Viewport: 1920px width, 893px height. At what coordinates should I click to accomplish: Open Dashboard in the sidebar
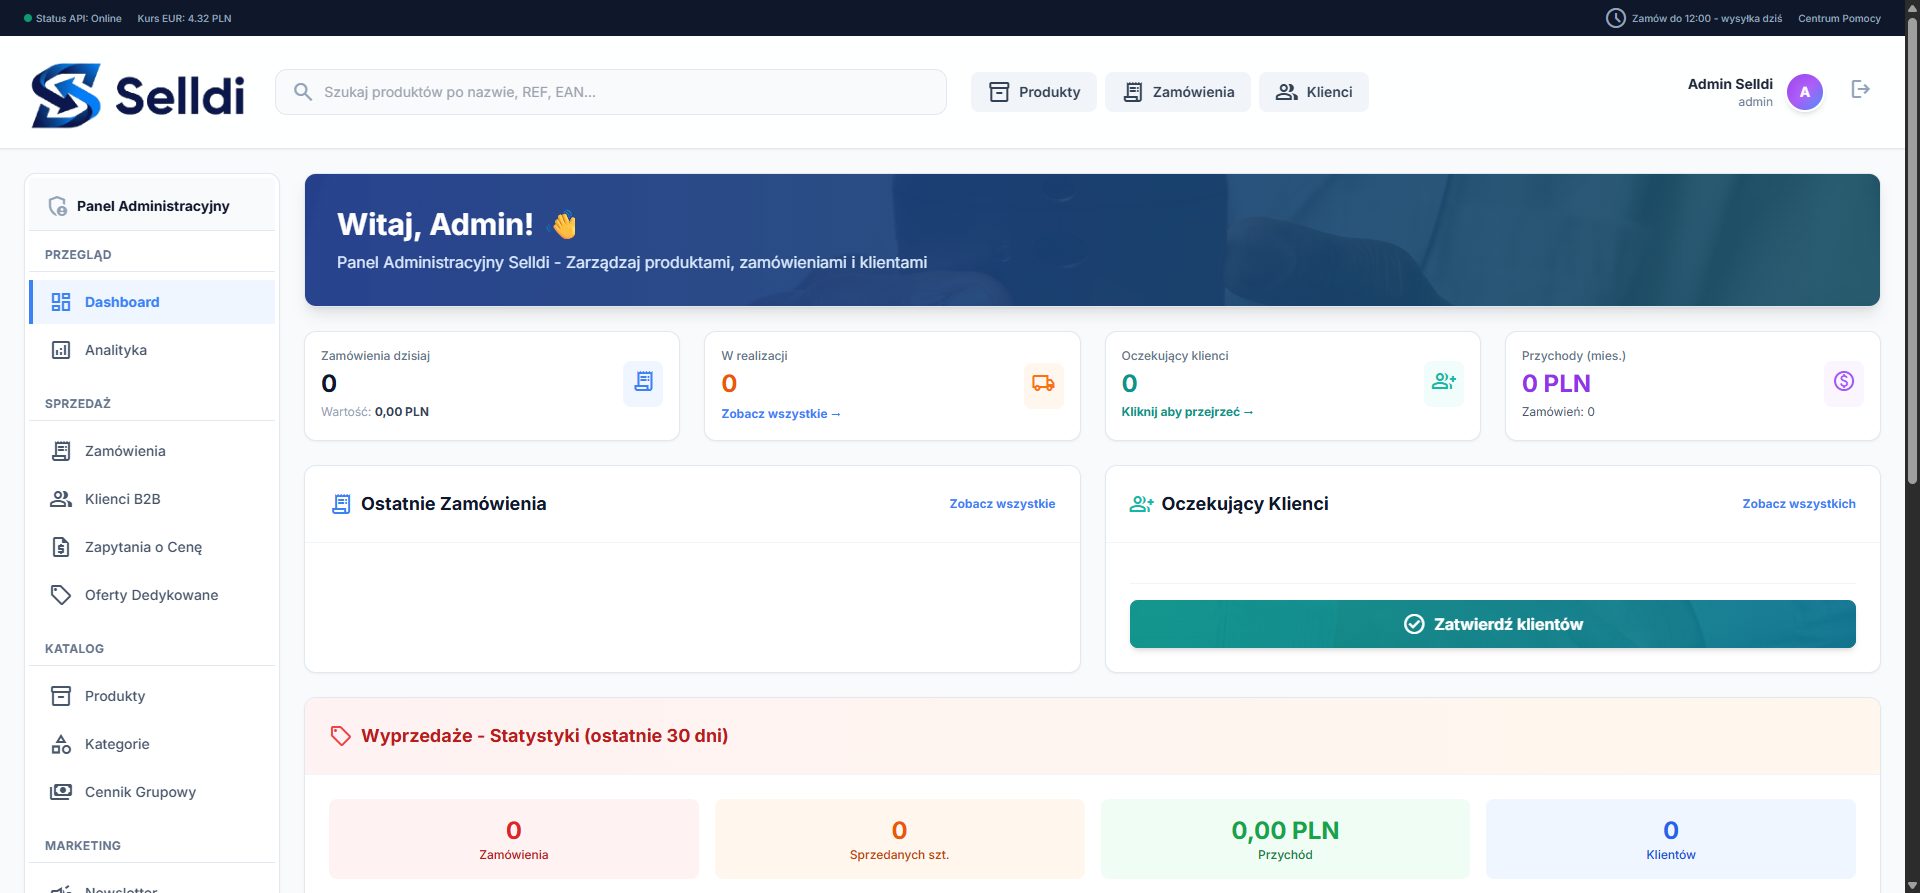[x=152, y=302]
